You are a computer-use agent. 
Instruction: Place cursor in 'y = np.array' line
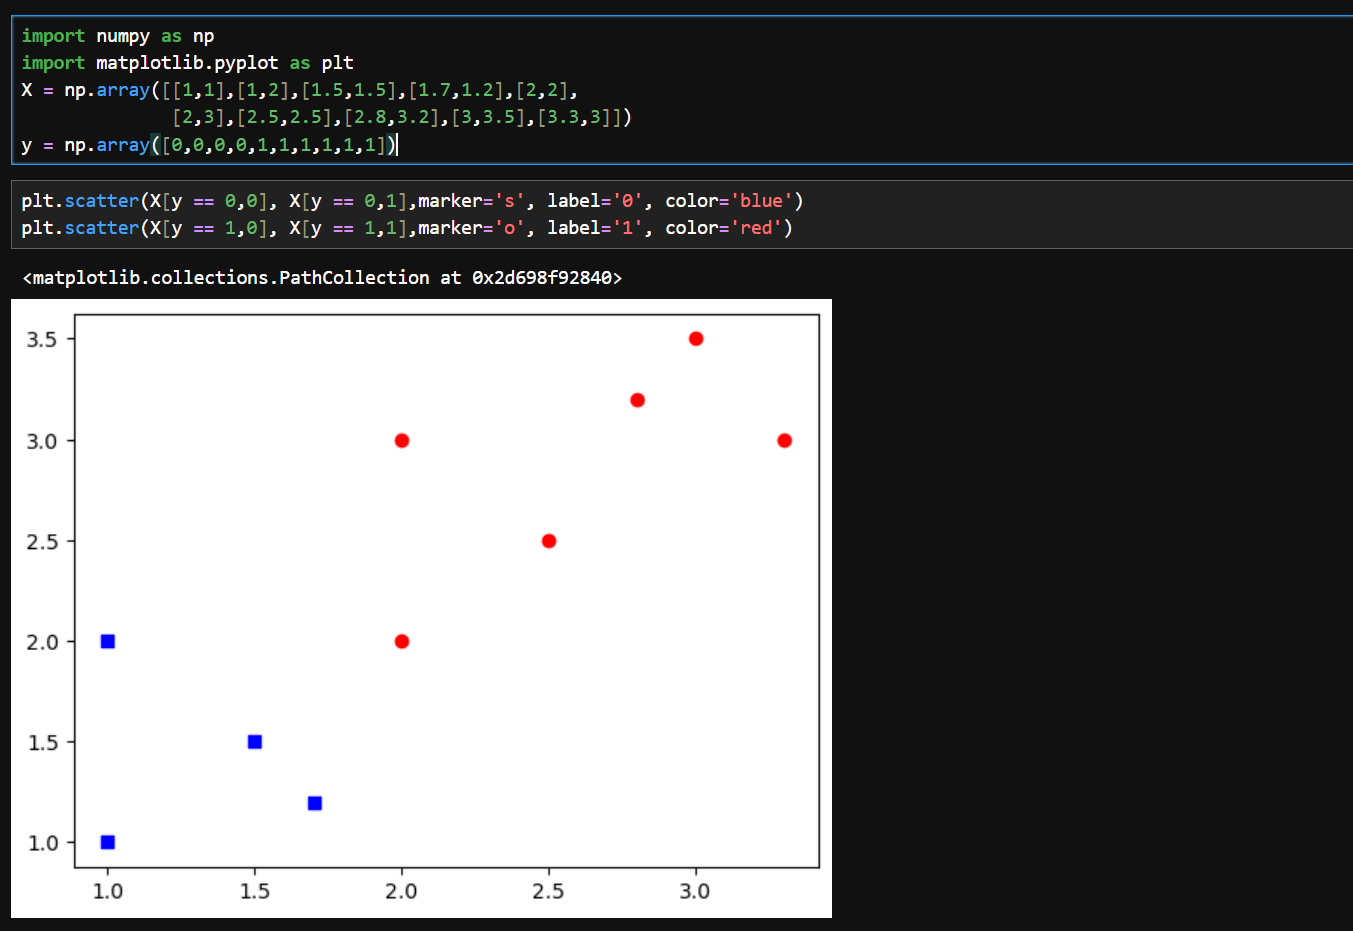tap(209, 145)
